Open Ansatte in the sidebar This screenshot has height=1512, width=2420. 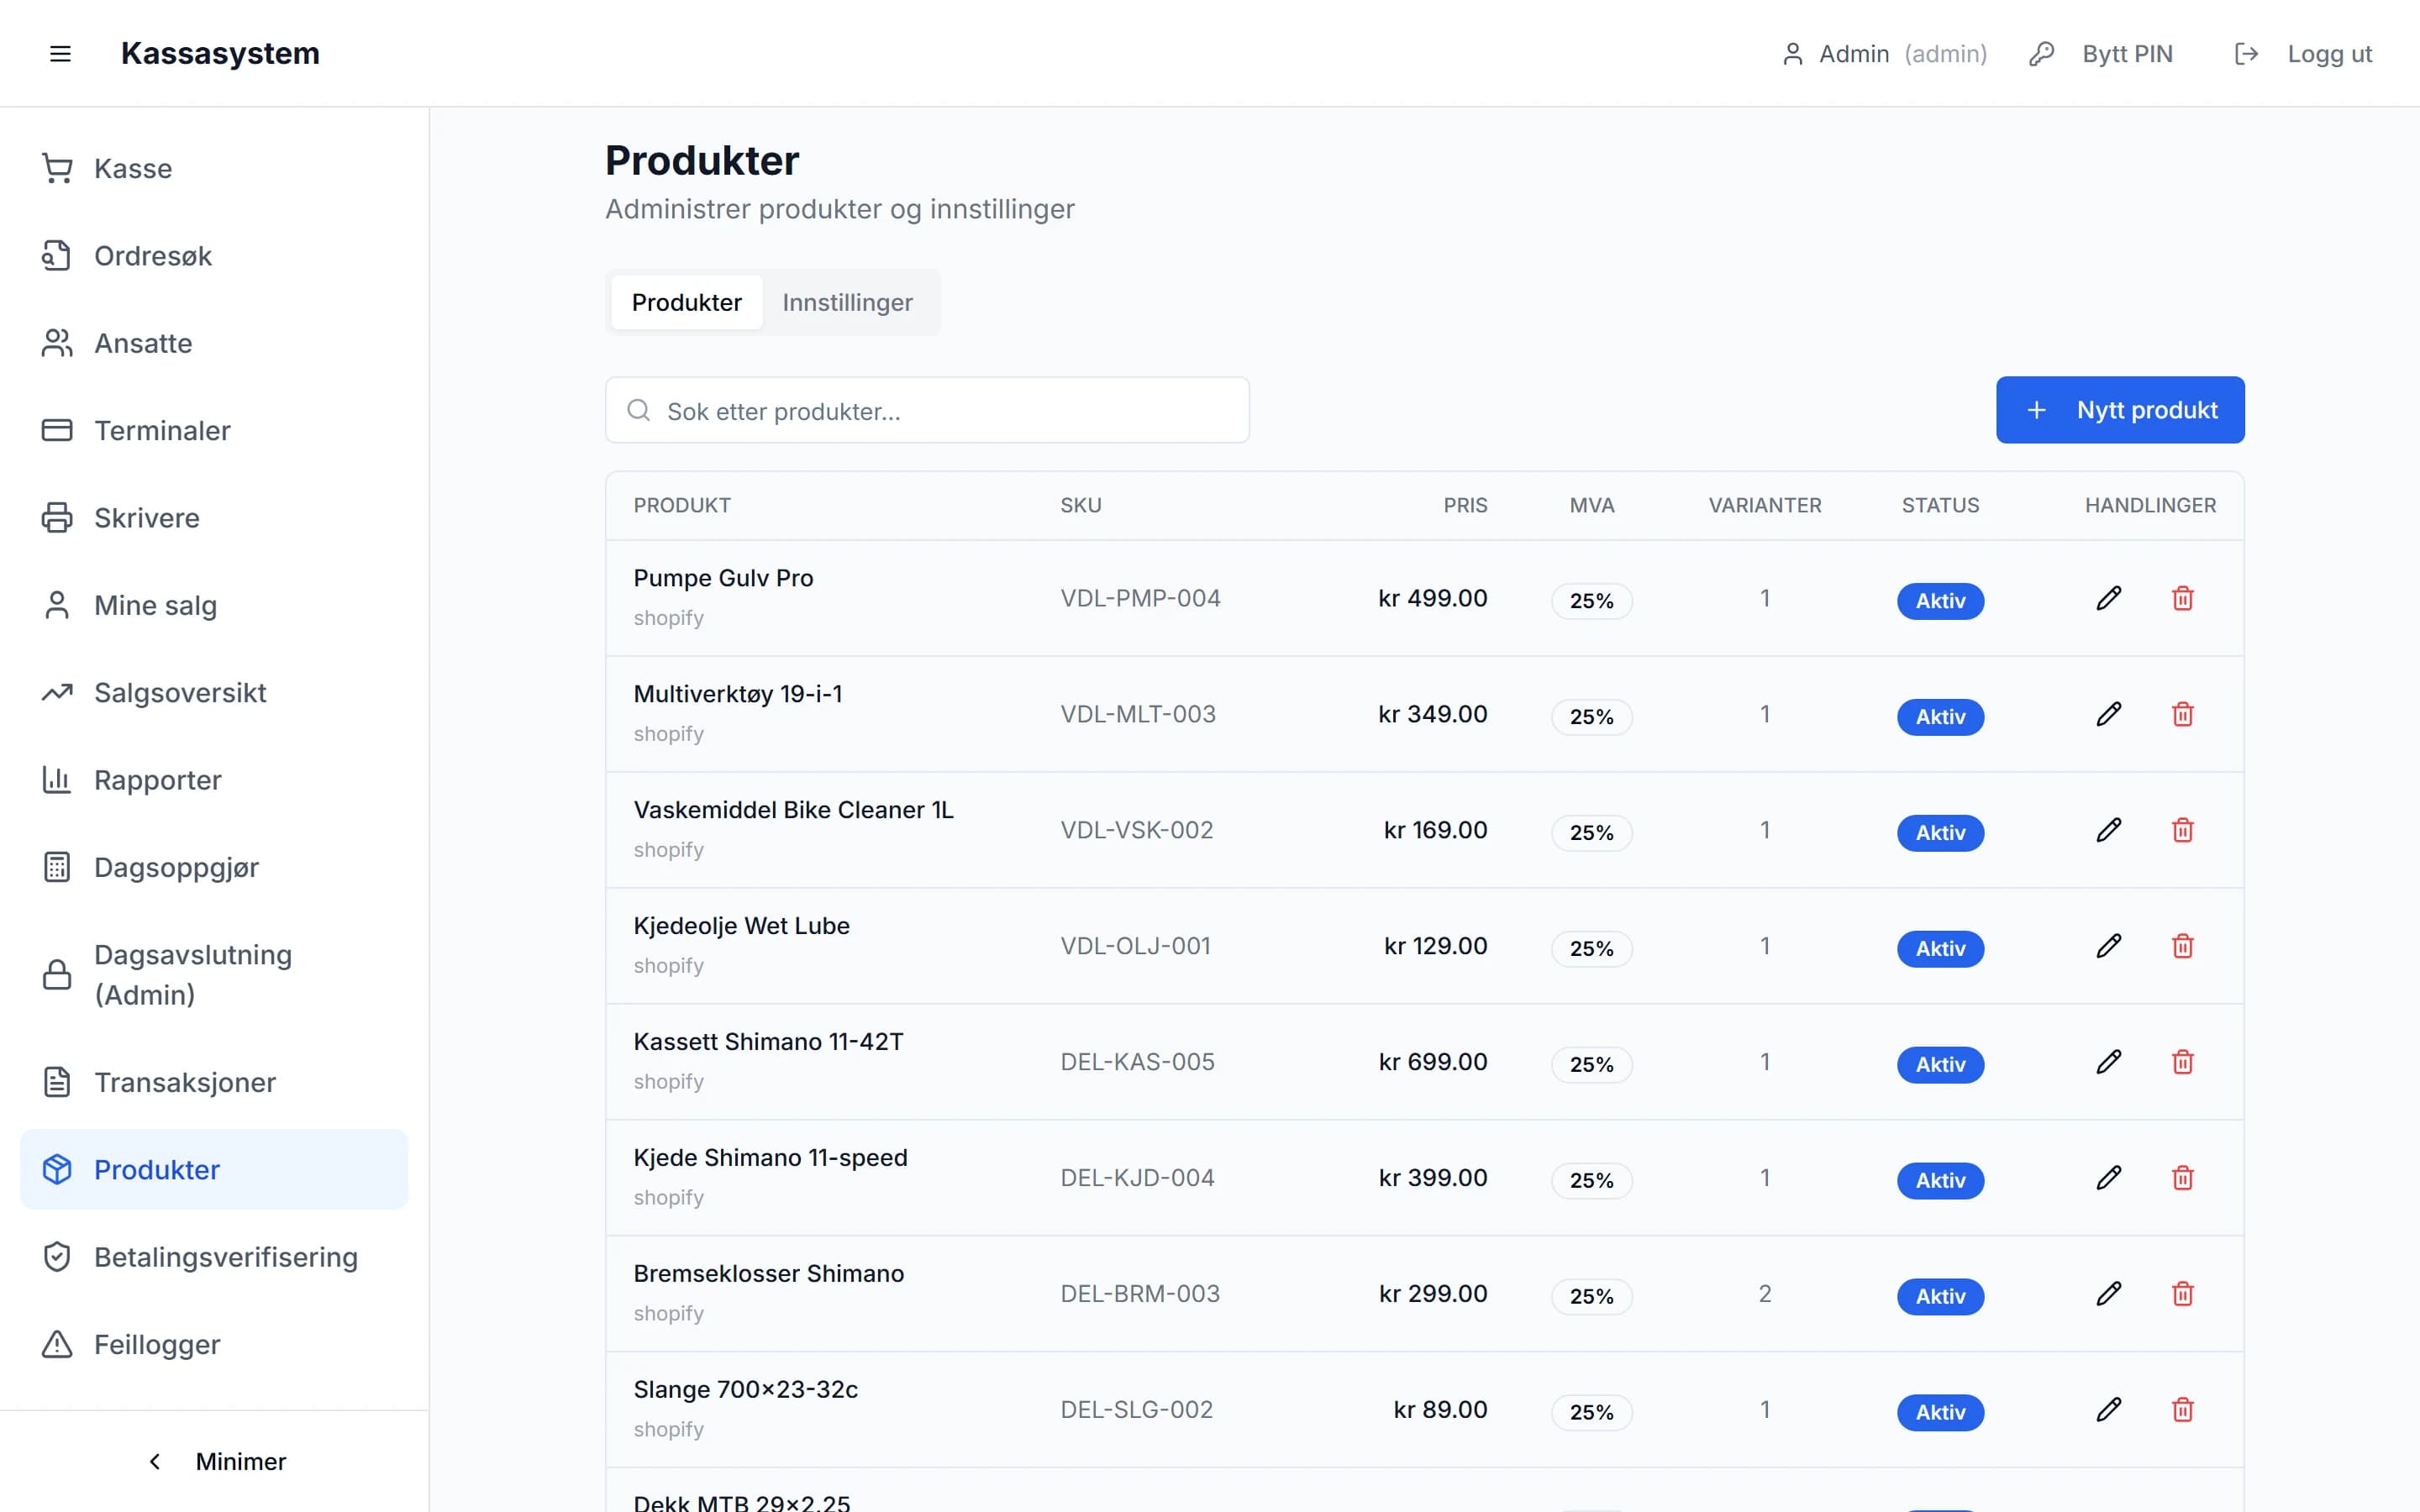[214, 343]
